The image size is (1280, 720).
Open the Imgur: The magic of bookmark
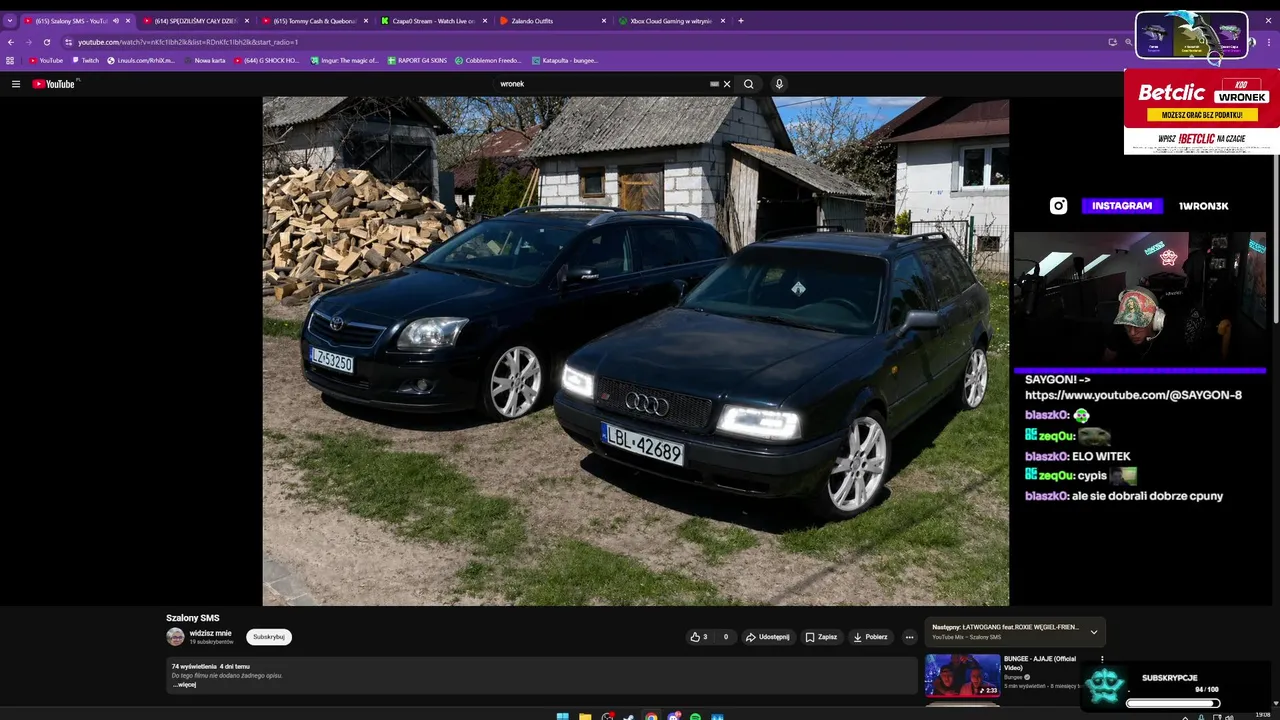[344, 60]
